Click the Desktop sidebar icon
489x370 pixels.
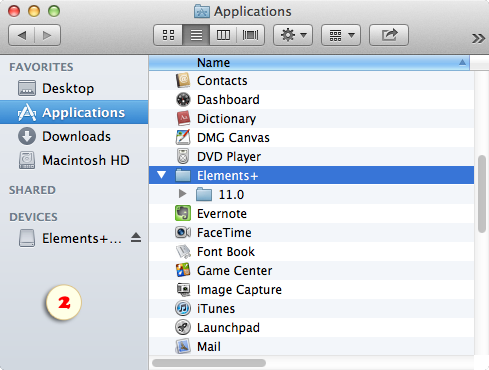pos(27,88)
